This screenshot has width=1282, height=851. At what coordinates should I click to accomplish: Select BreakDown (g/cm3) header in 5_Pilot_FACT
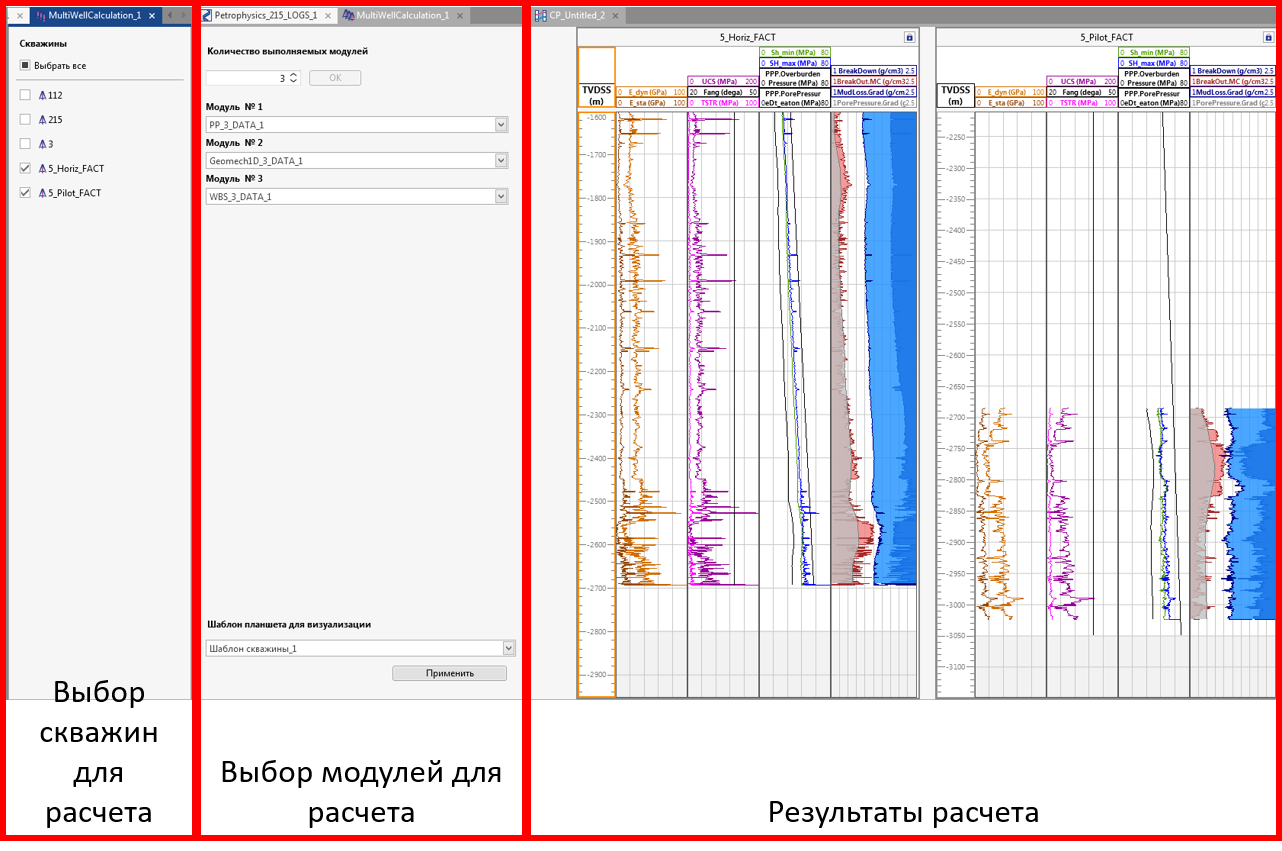[1233, 71]
